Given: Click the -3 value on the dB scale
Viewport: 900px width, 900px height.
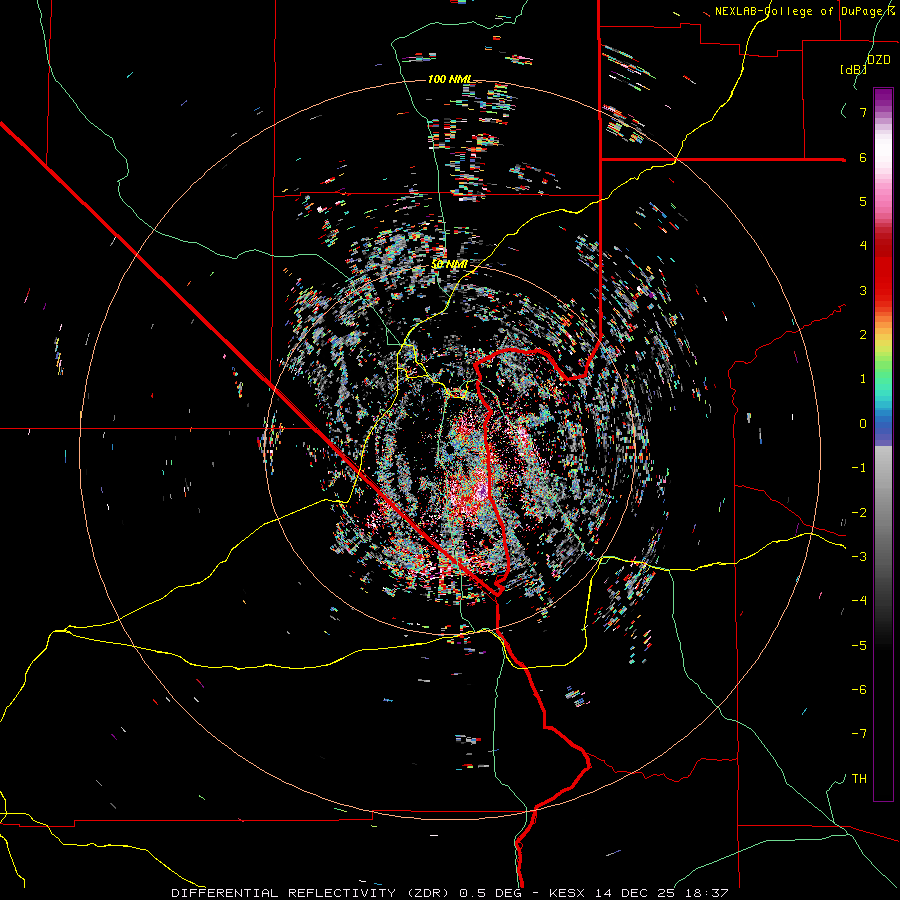Looking at the screenshot, I should point(859,557).
